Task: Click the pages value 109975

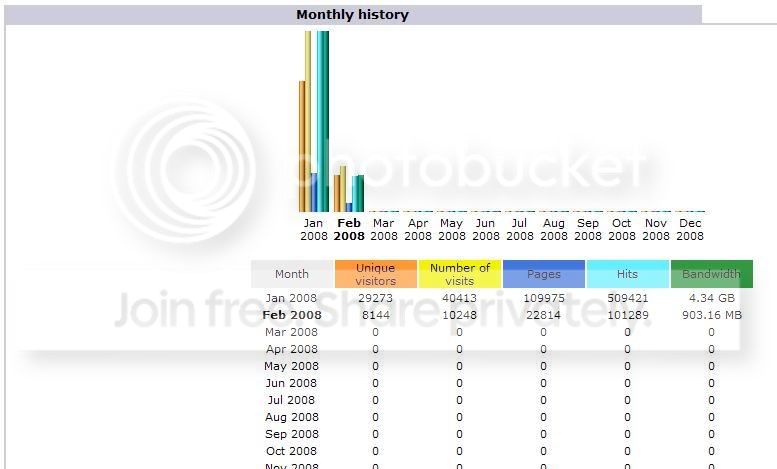Action: [544, 298]
